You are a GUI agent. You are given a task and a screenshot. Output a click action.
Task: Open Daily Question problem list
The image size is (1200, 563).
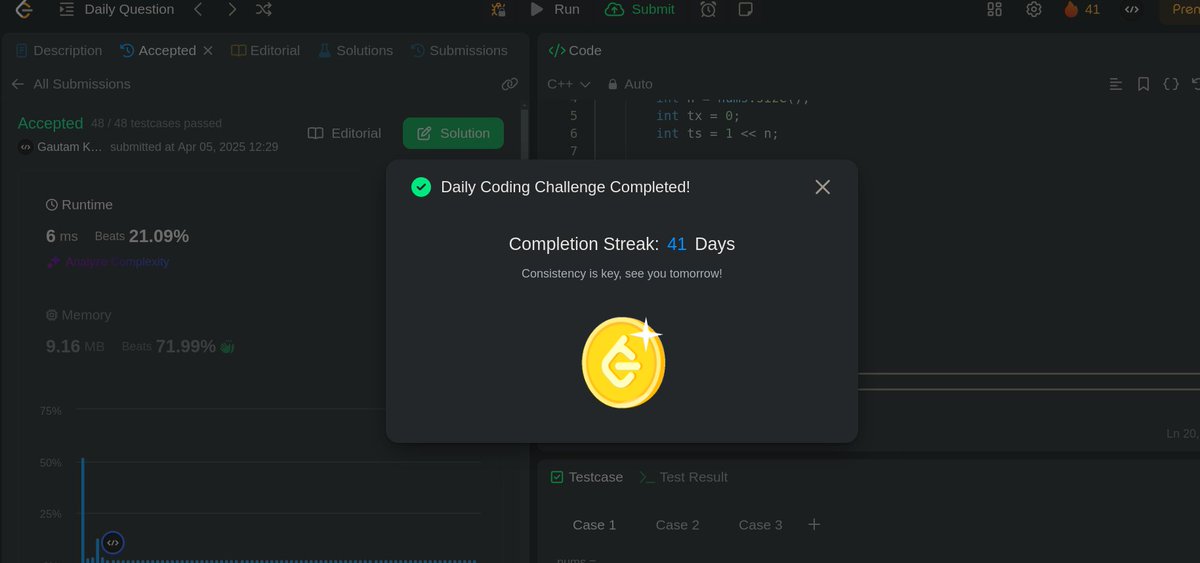(x=117, y=9)
